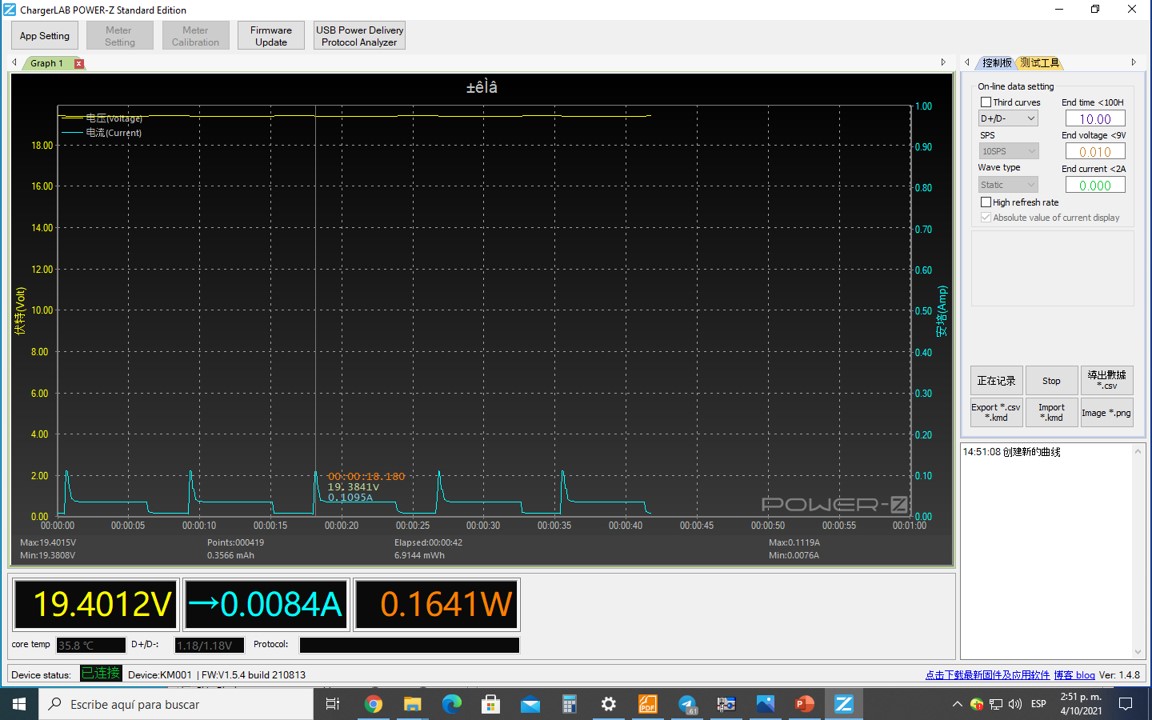Switch to the 控制板 tab

996,62
